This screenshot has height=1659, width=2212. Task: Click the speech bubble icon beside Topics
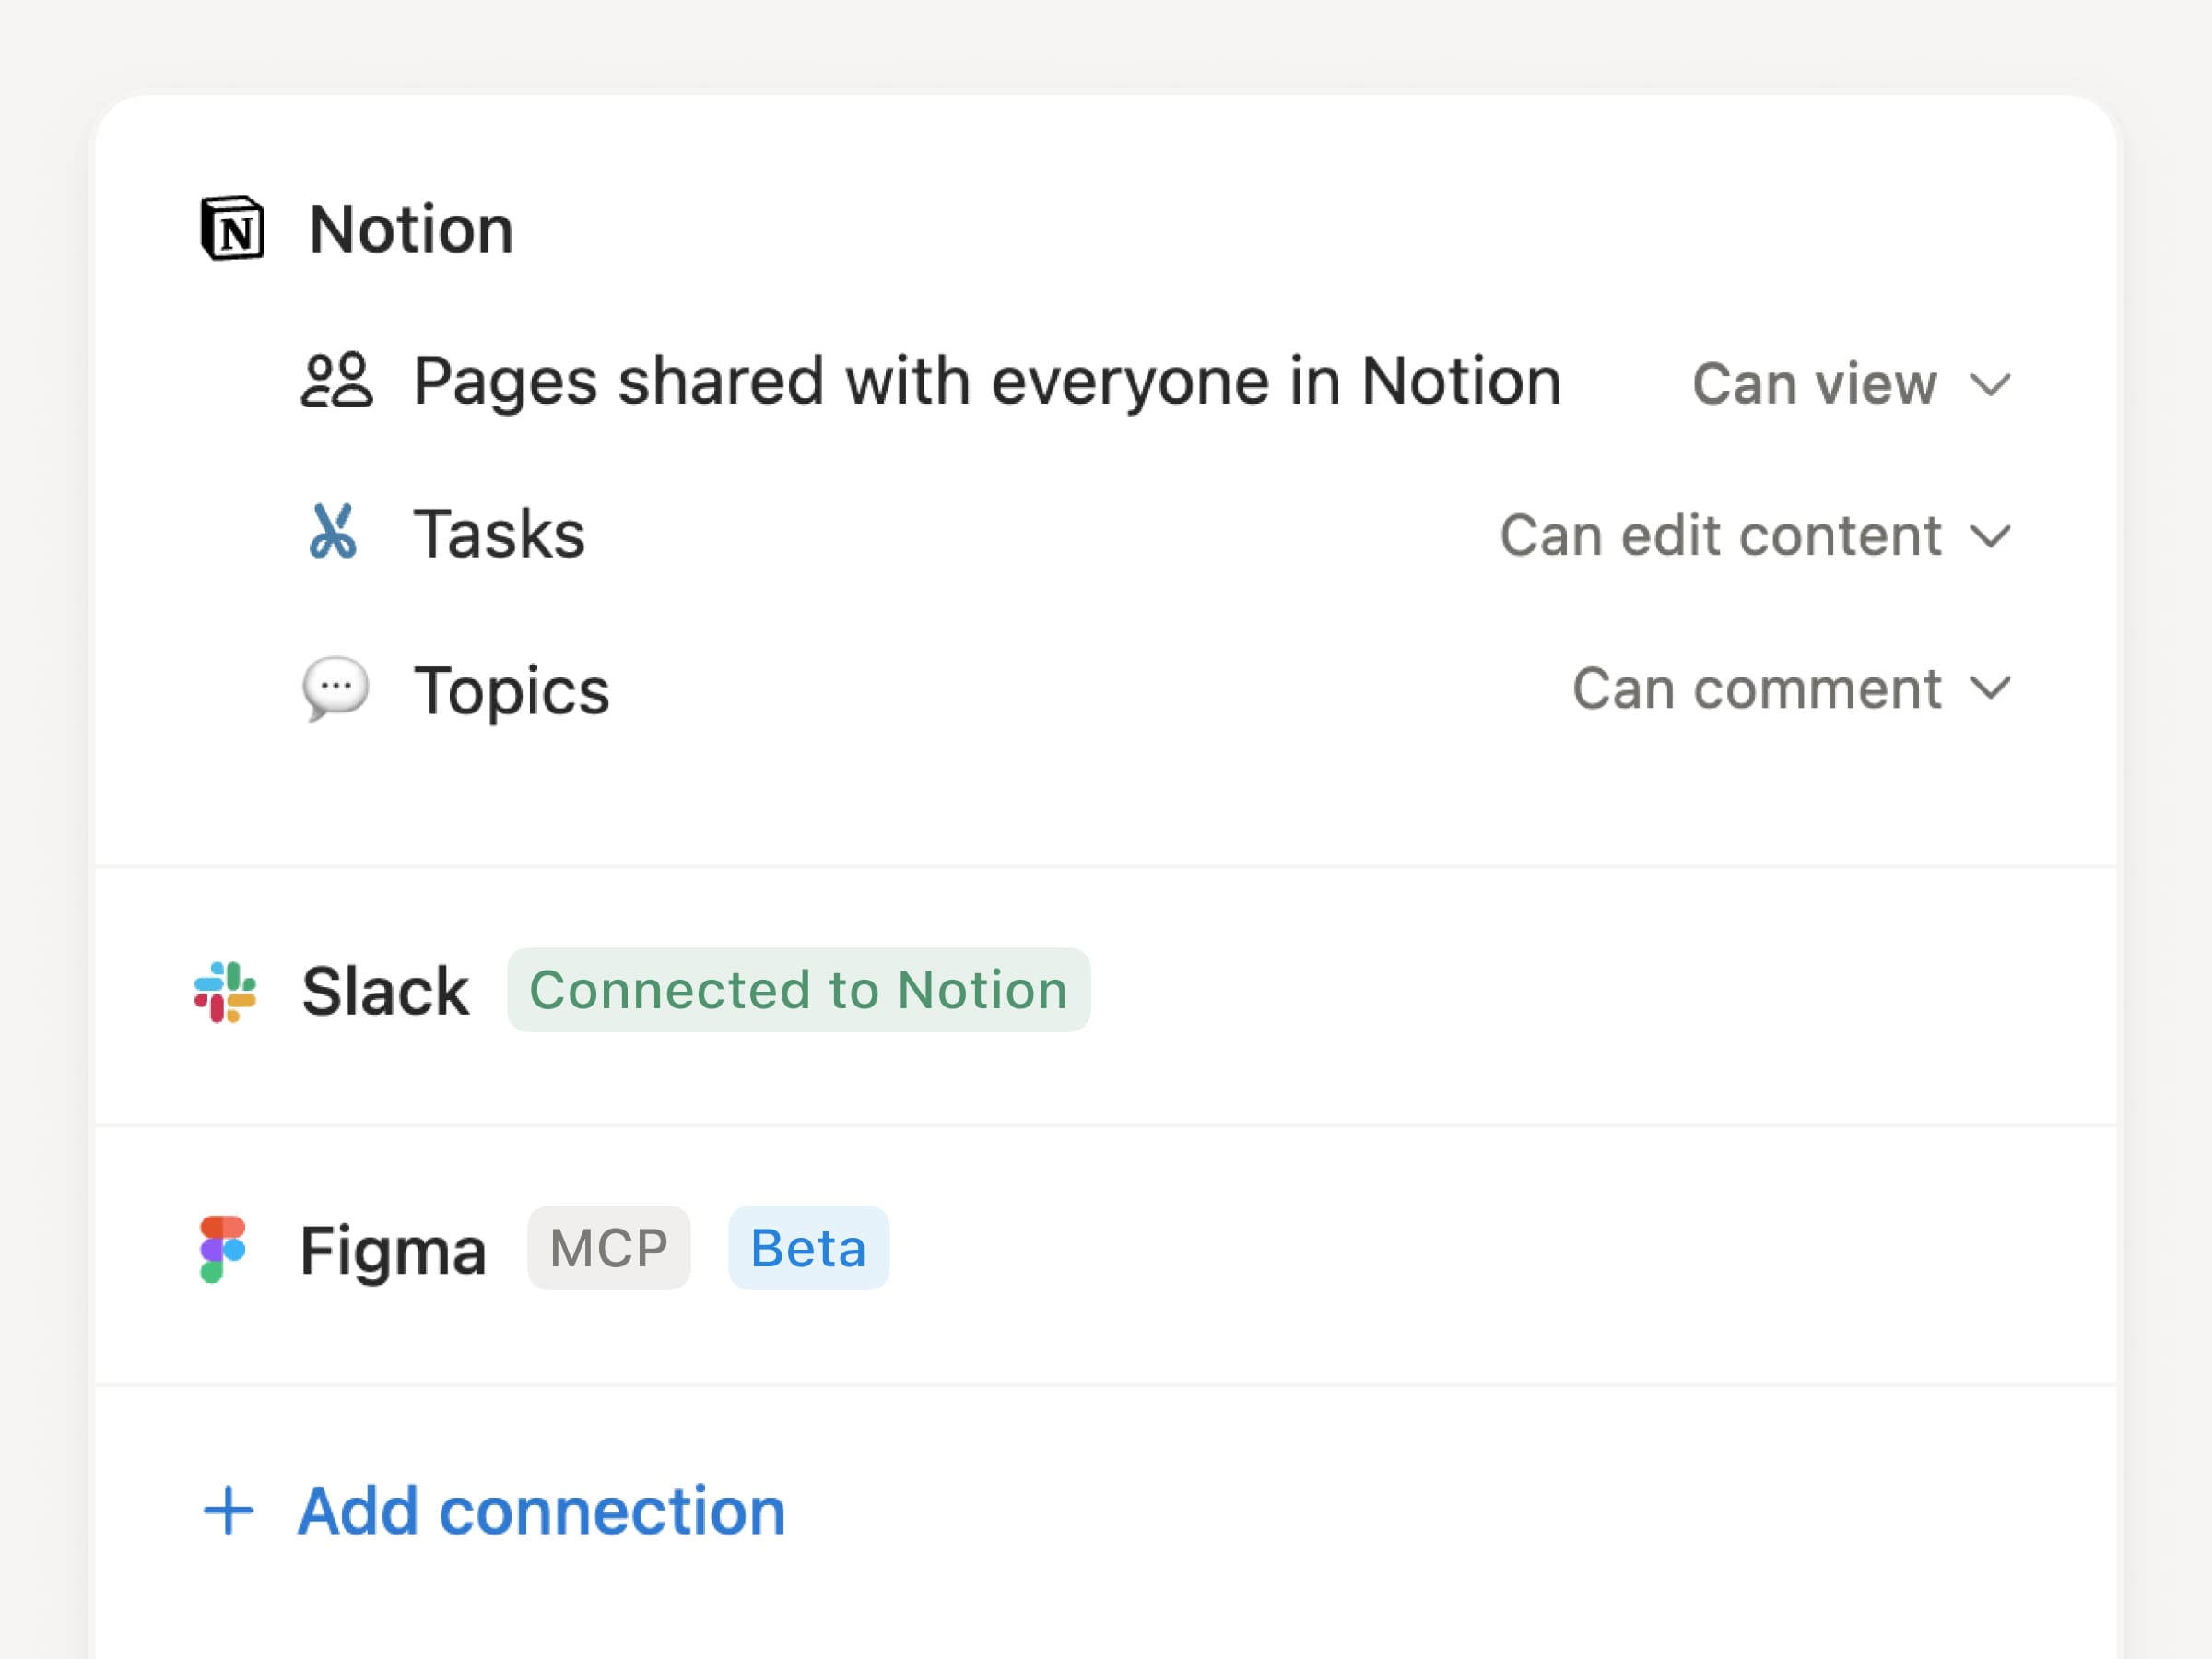(336, 688)
